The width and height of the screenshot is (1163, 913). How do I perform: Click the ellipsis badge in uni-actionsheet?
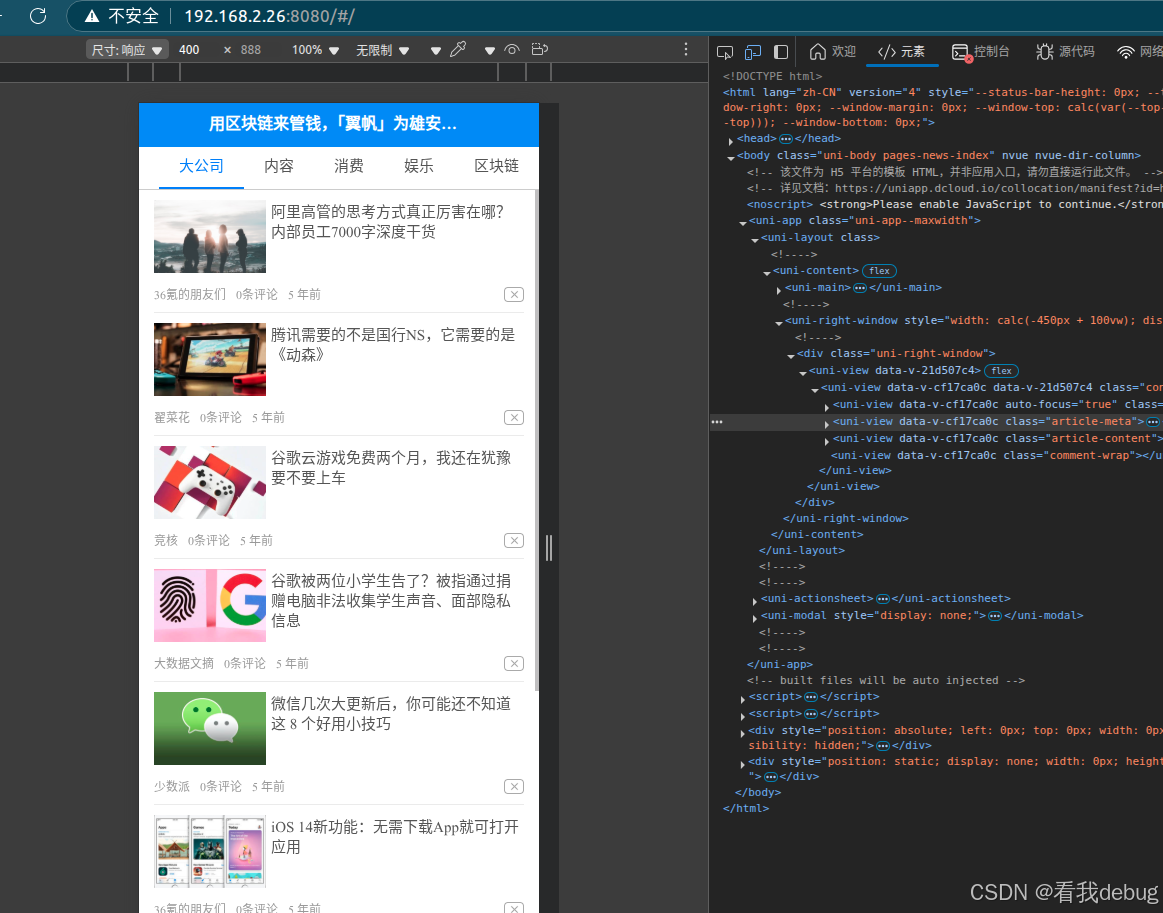(883, 599)
